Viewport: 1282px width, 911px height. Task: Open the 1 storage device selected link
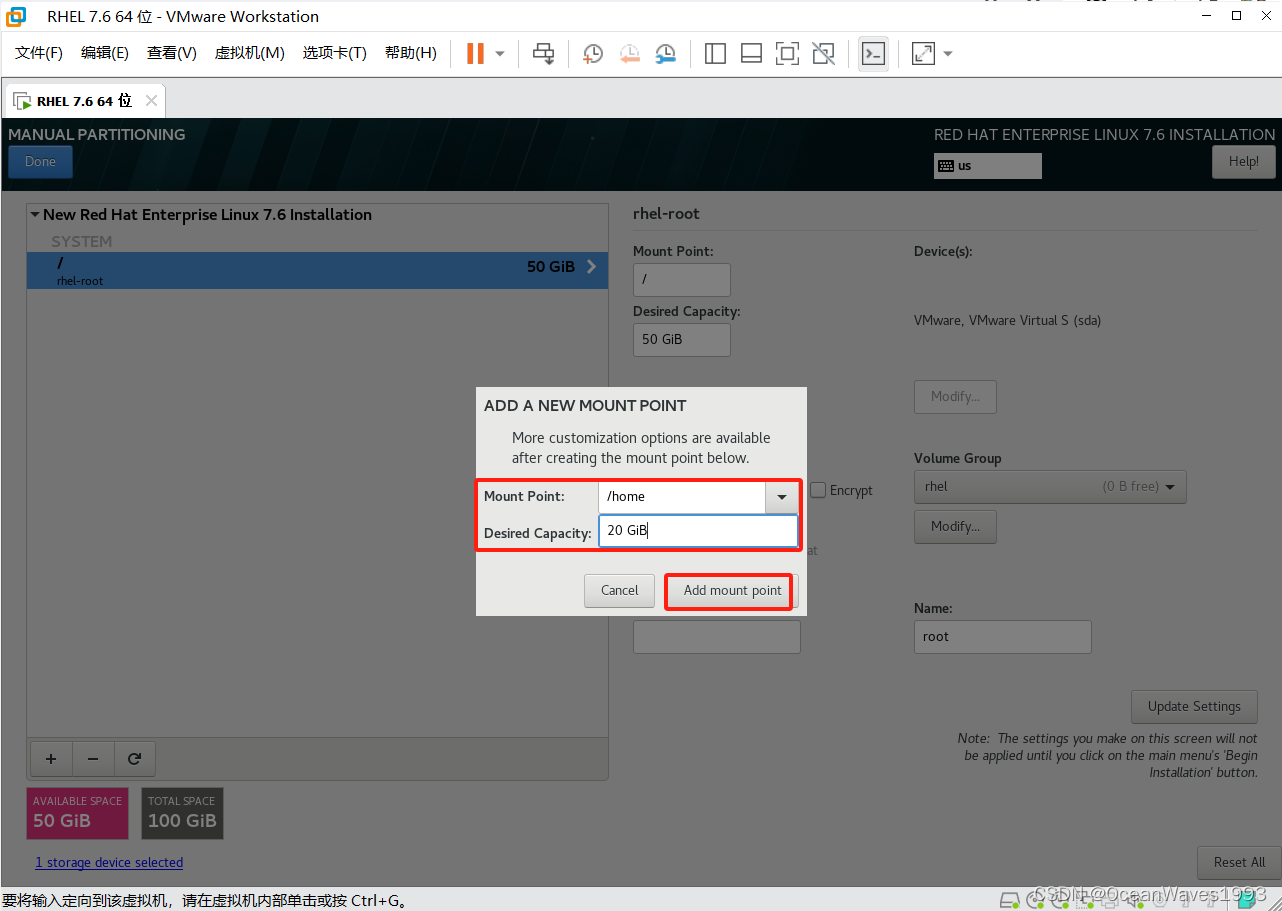tap(109, 862)
